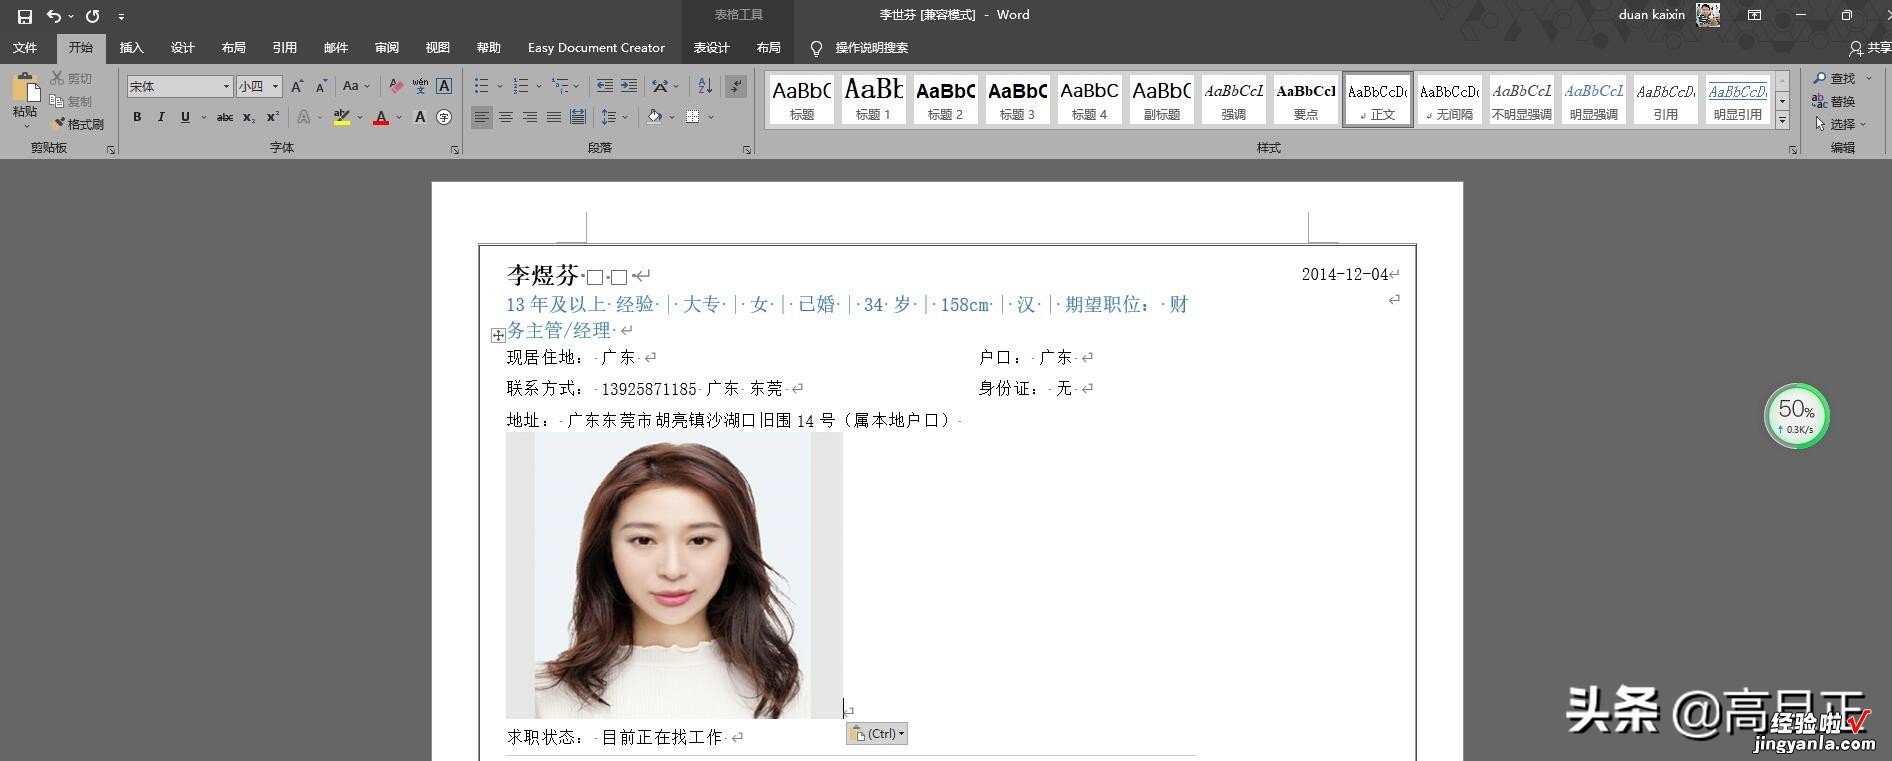1892x761 pixels.
Task: Open the Multilevel List options
Action: (x=563, y=87)
